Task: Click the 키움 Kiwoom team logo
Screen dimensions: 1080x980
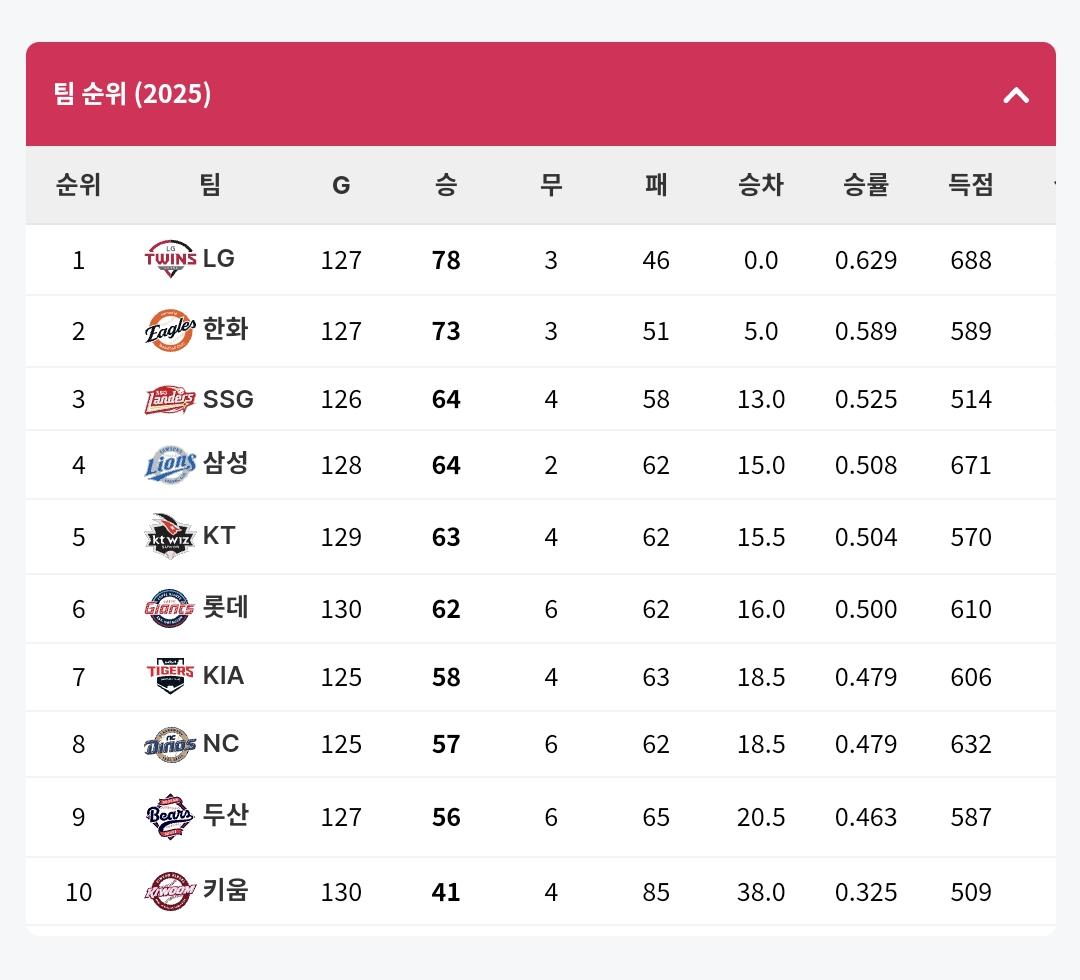Action: tap(170, 891)
